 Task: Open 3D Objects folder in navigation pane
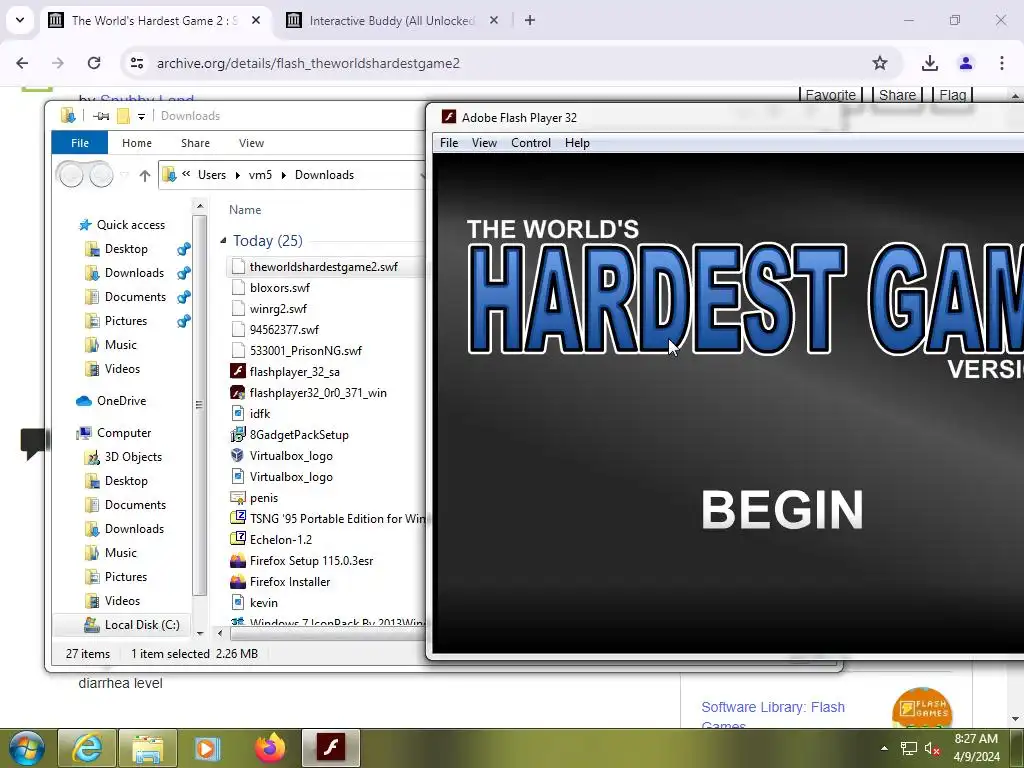[133, 457]
